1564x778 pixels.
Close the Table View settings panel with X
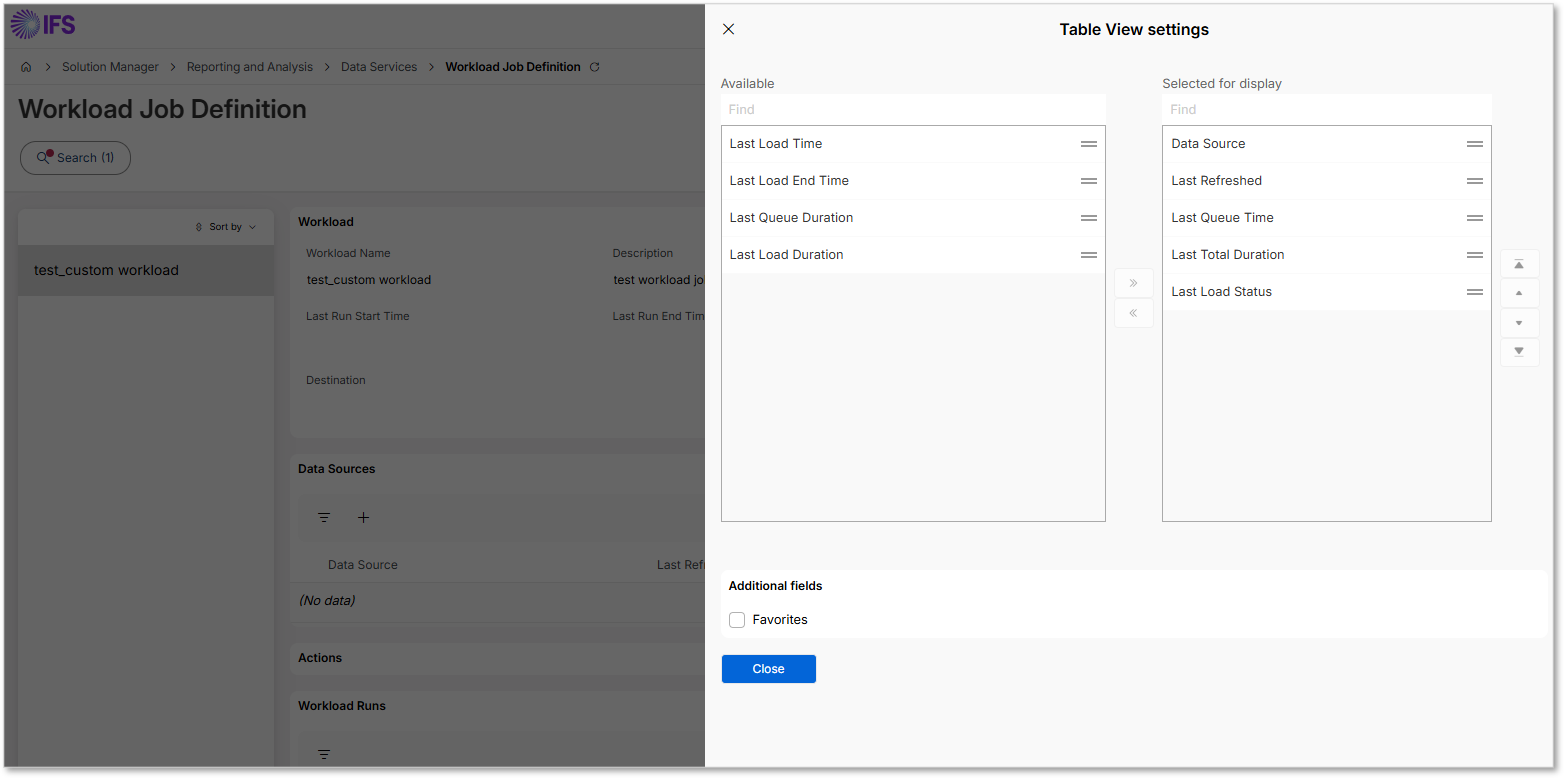click(x=728, y=29)
